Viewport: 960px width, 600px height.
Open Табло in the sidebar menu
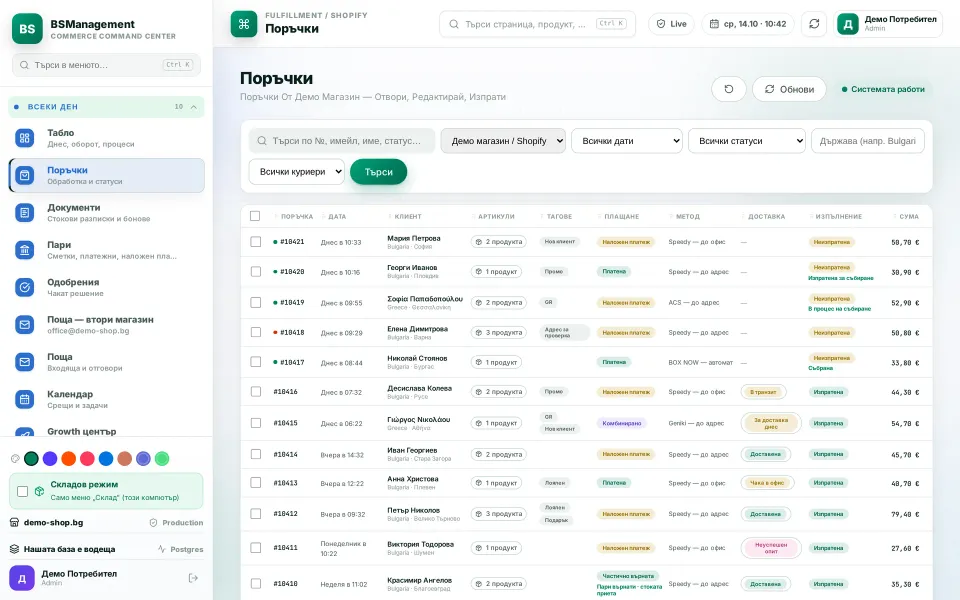pos(107,138)
